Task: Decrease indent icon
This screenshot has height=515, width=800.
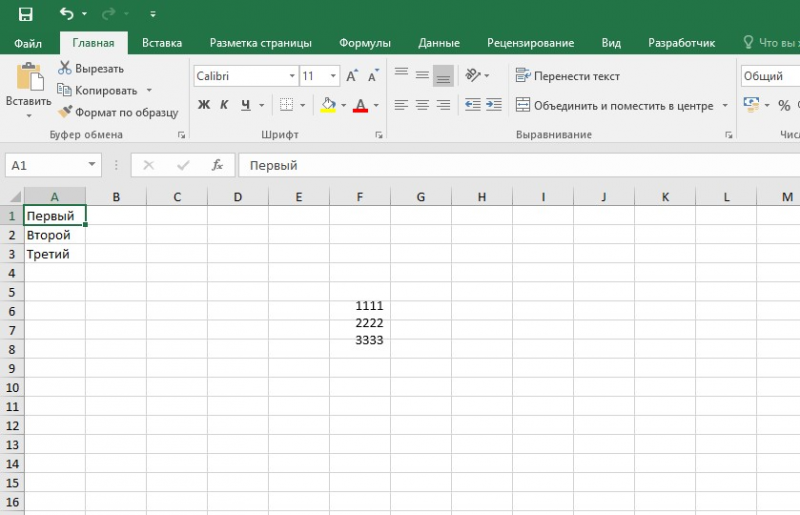Action: pyautogui.click(x=472, y=105)
